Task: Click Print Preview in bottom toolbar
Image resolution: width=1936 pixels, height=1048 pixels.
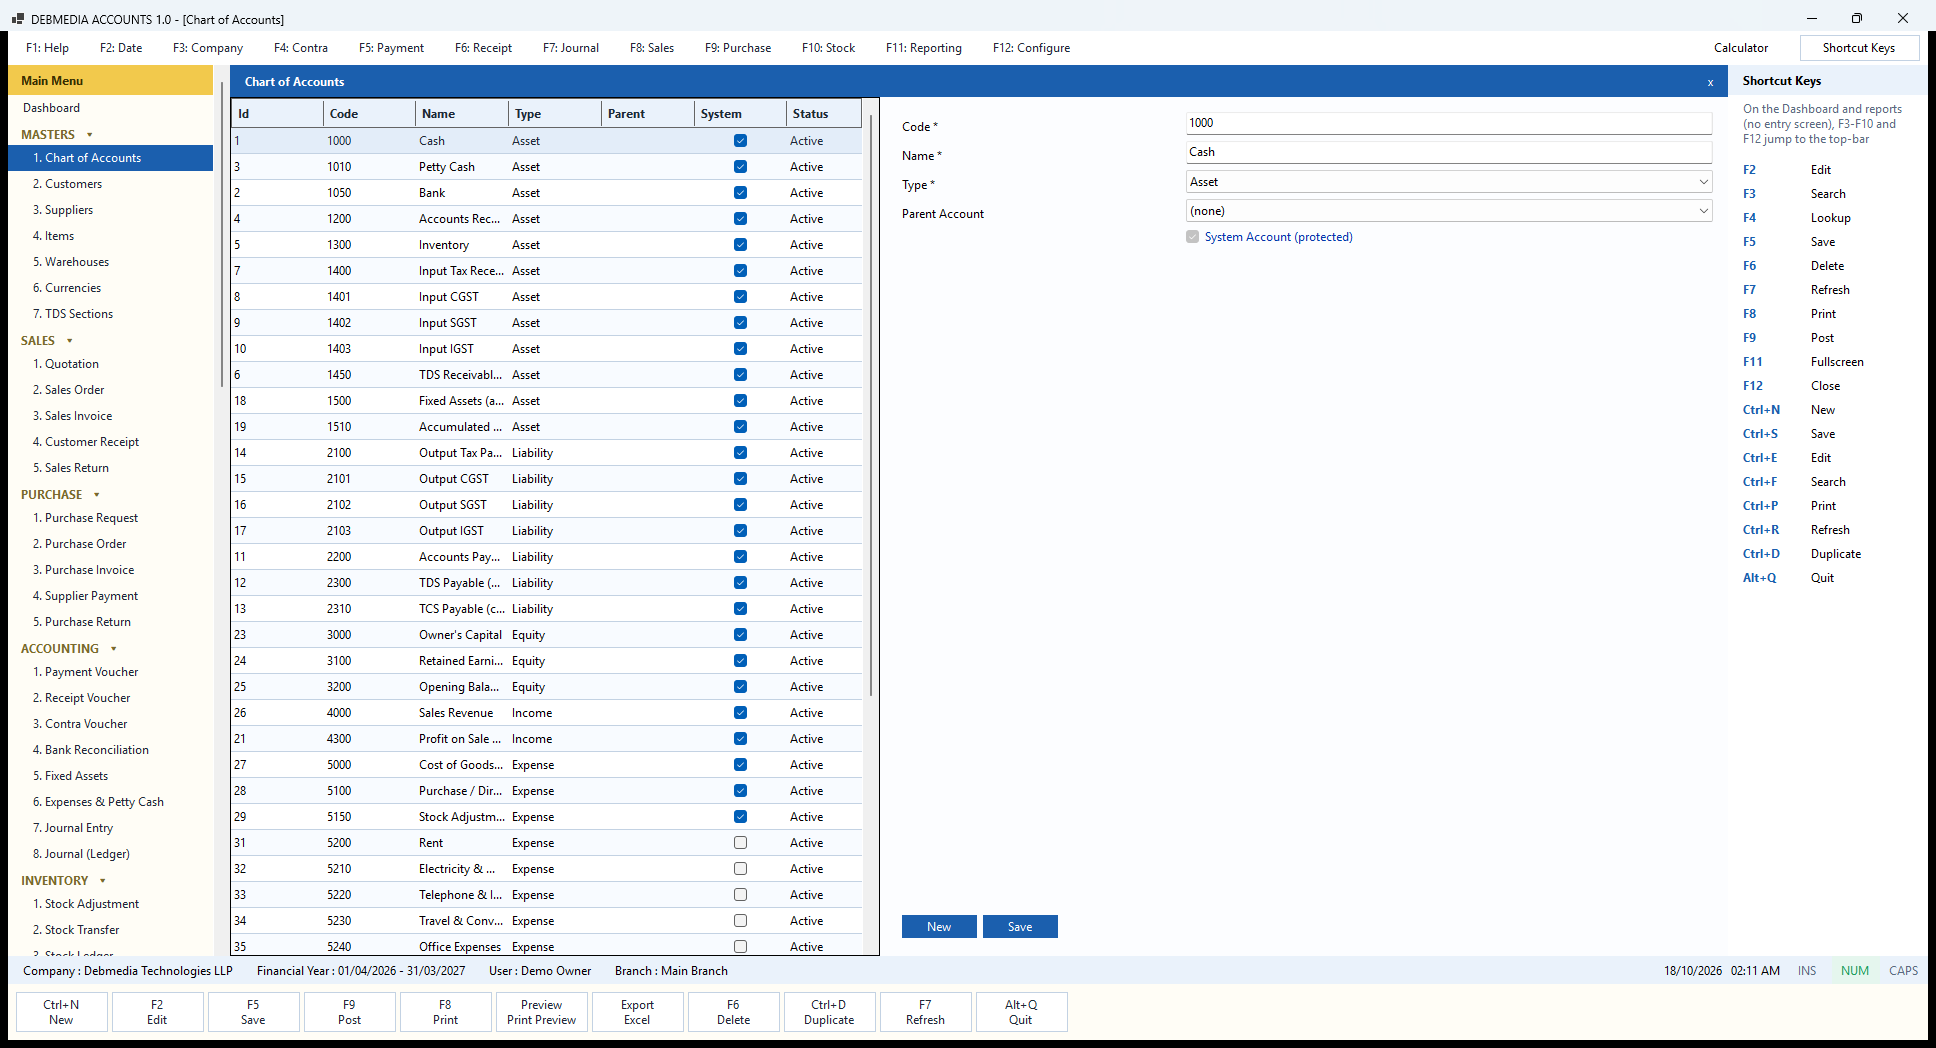Action: click(541, 1012)
